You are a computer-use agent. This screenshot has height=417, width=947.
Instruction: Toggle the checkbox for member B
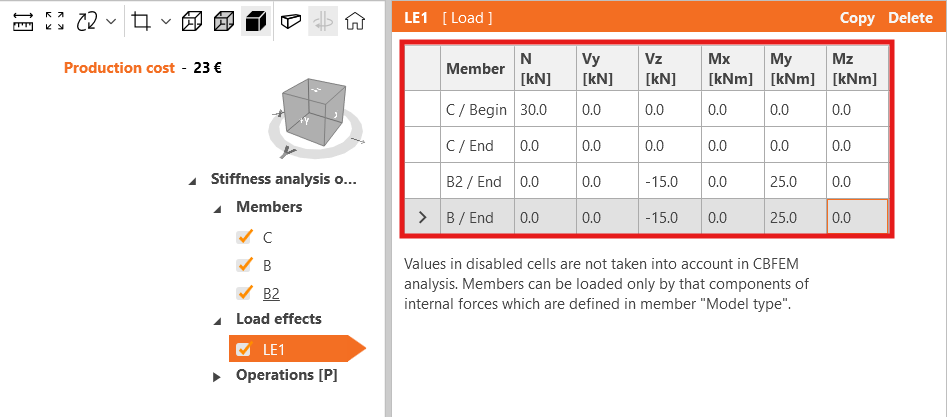click(243, 266)
